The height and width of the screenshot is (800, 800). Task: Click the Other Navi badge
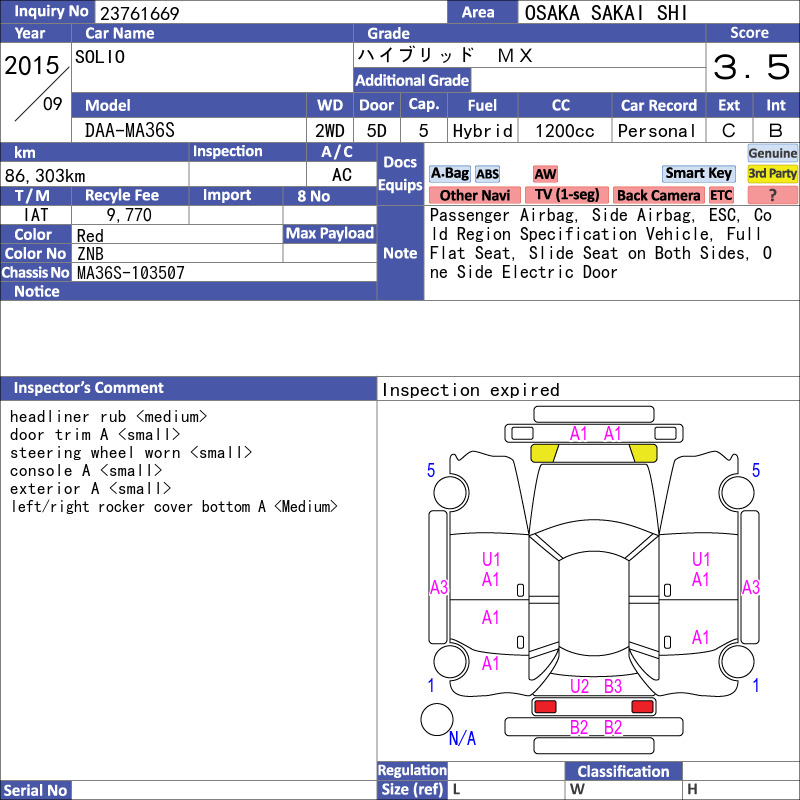pos(474,195)
